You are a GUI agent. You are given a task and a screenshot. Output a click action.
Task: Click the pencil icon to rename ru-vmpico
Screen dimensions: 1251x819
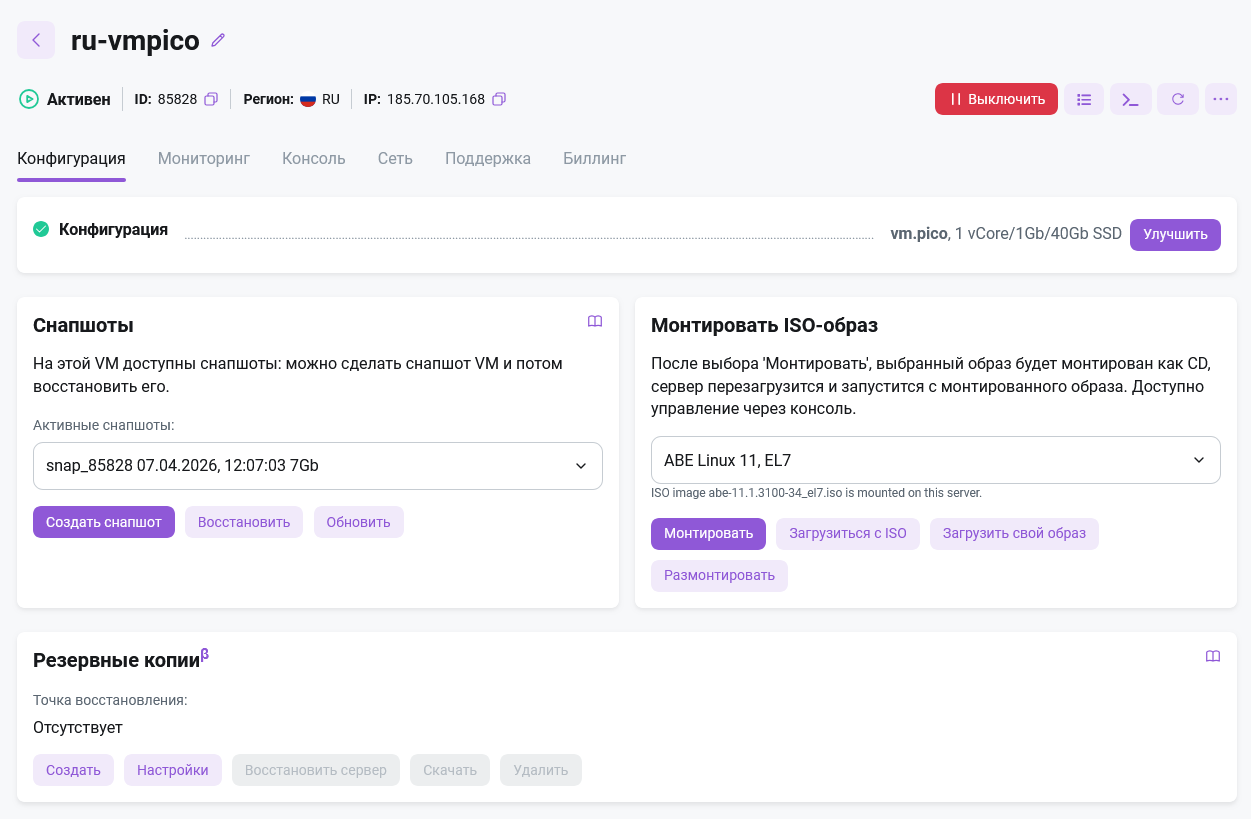(218, 40)
